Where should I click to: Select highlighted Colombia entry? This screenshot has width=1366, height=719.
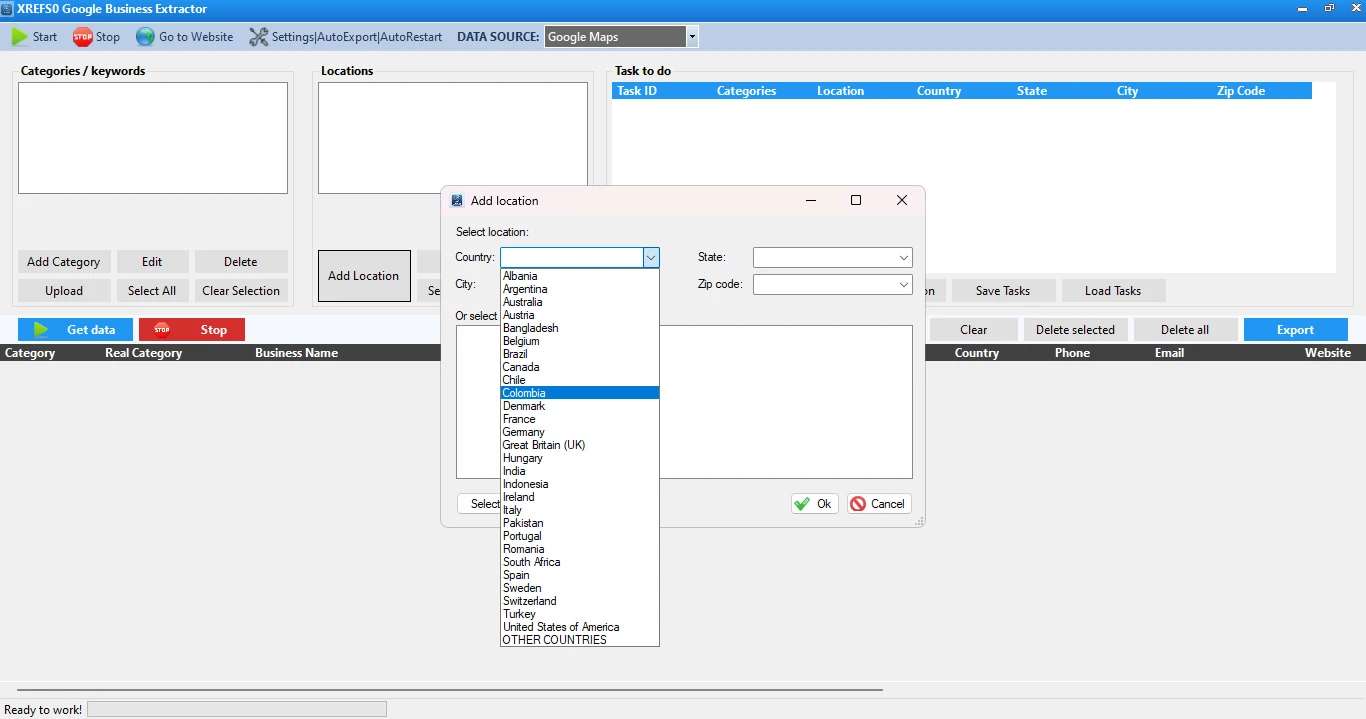[579, 393]
